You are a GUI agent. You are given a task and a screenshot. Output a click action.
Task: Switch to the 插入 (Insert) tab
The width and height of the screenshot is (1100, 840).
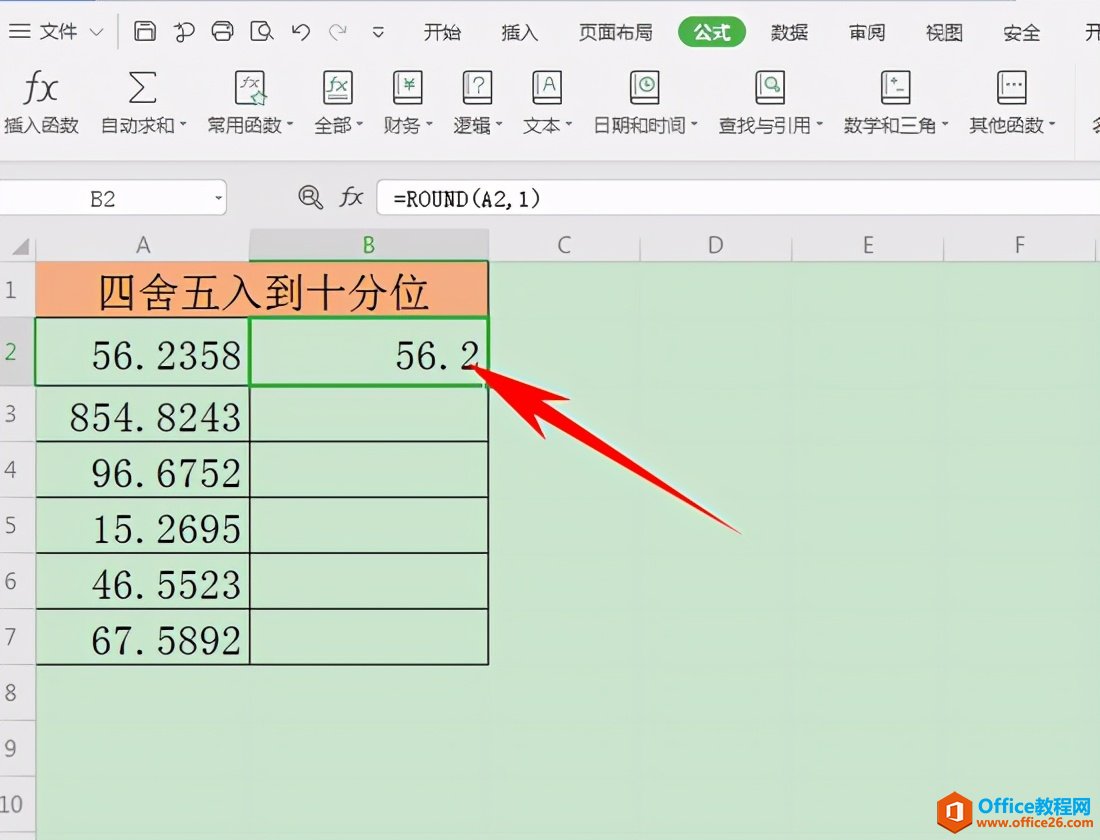(x=519, y=32)
